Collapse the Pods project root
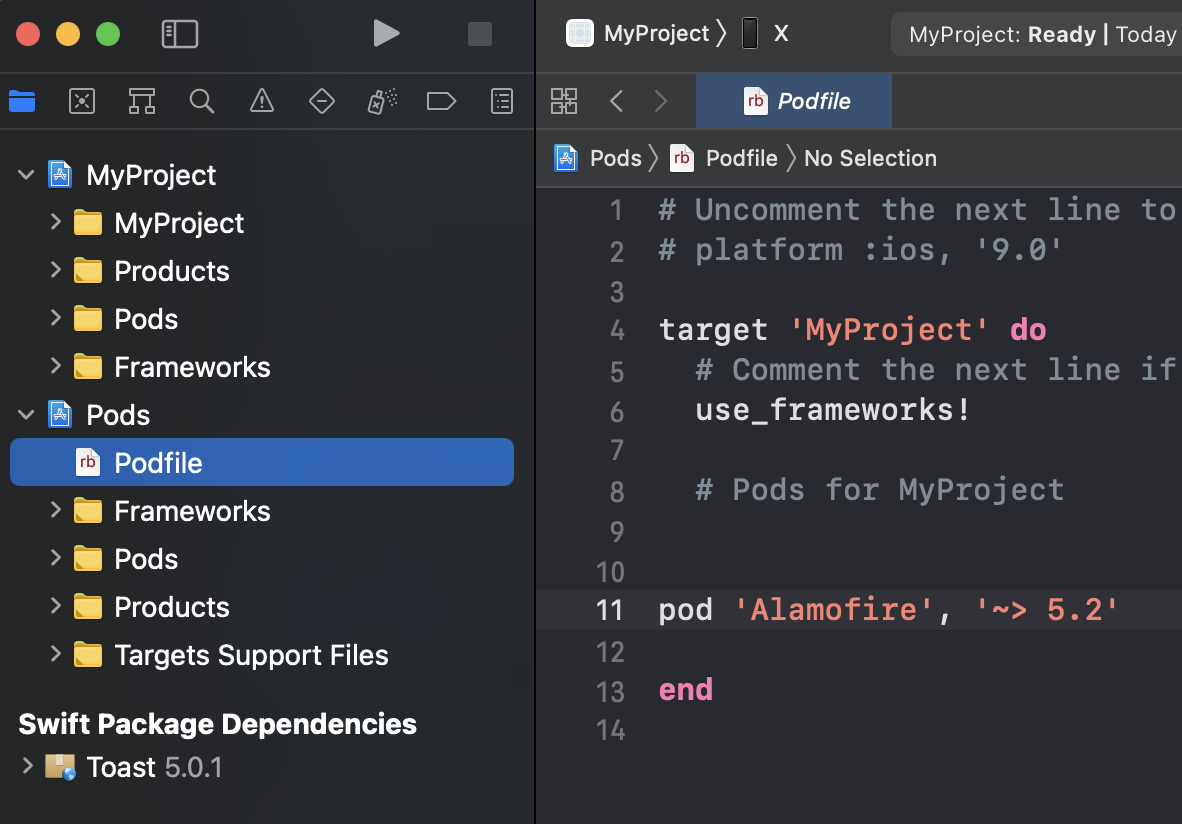The image size is (1182, 824). click(26, 415)
